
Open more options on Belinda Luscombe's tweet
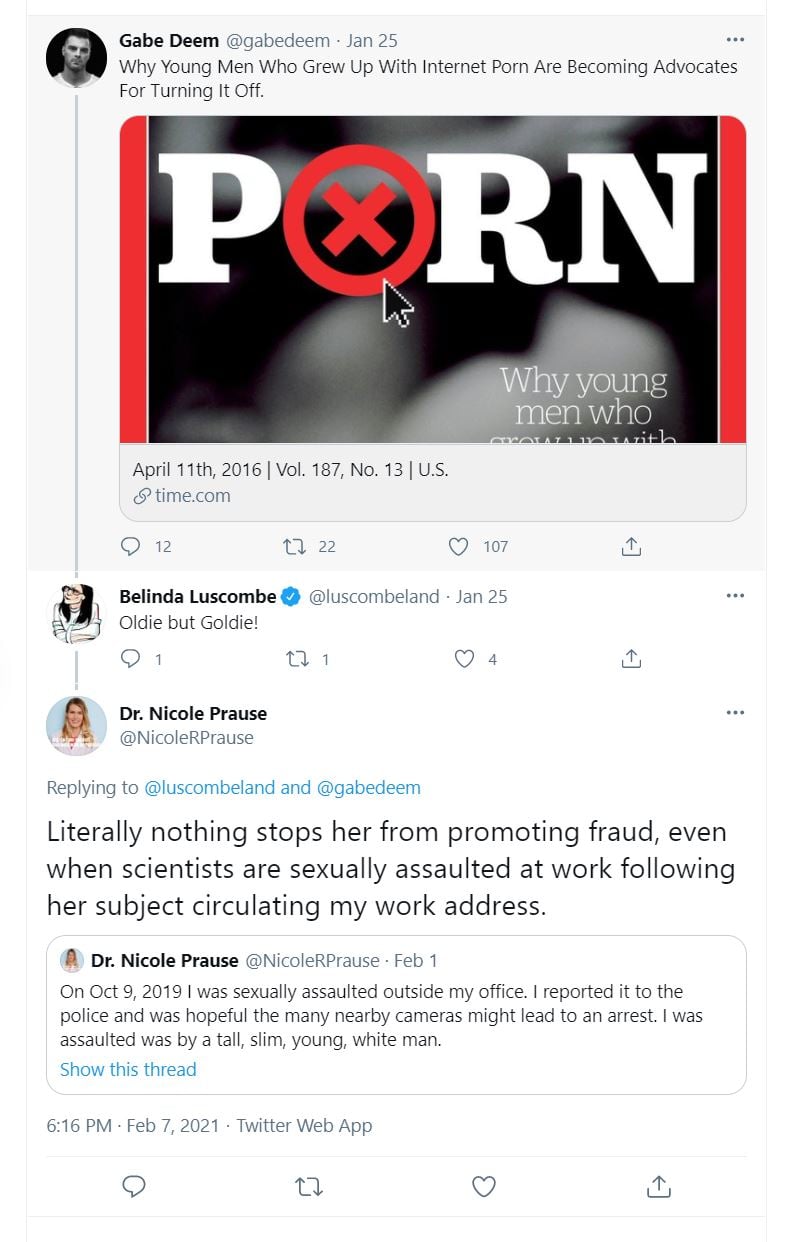[x=735, y=596]
